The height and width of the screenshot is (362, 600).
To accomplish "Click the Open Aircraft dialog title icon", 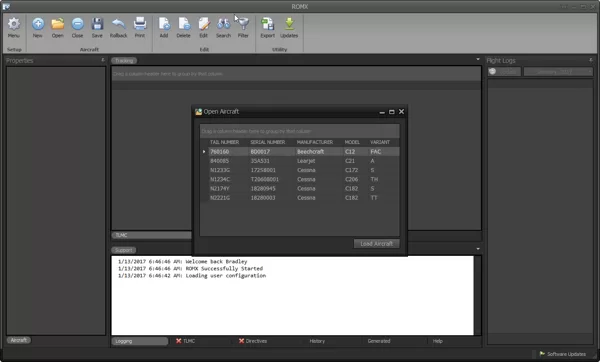I will tap(198, 112).
